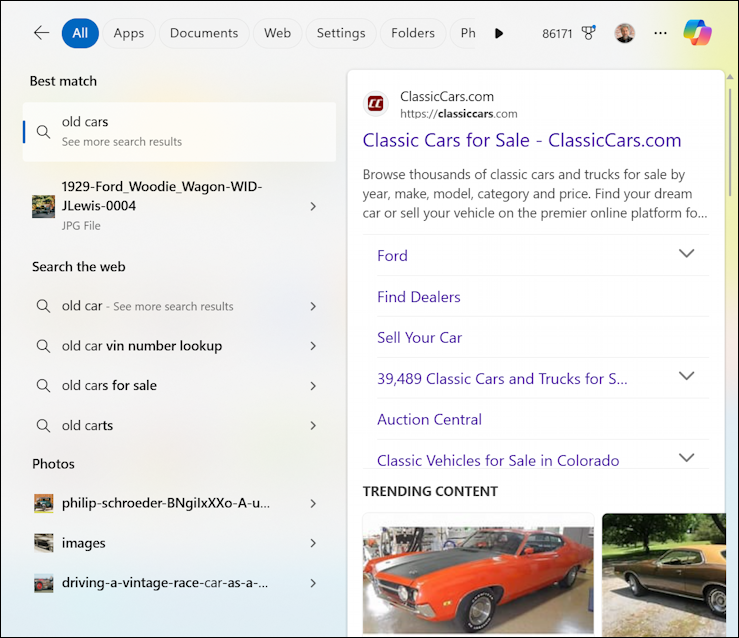Open '39,489 Classic Cars and Trucks for S...' link
739x638 pixels.
tap(502, 379)
